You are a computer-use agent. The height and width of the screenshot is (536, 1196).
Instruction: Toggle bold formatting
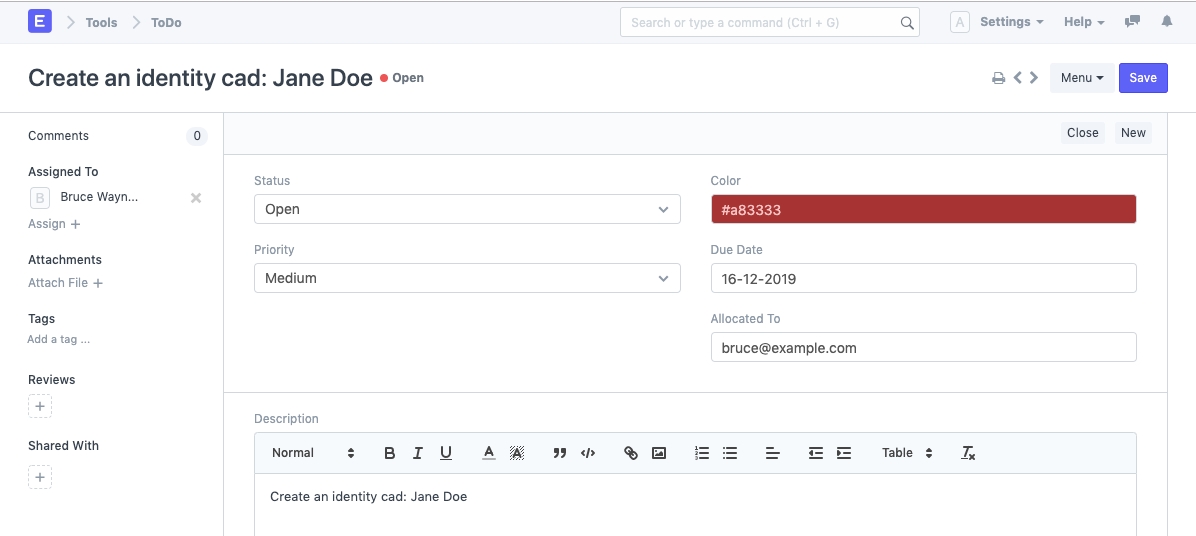(x=390, y=453)
